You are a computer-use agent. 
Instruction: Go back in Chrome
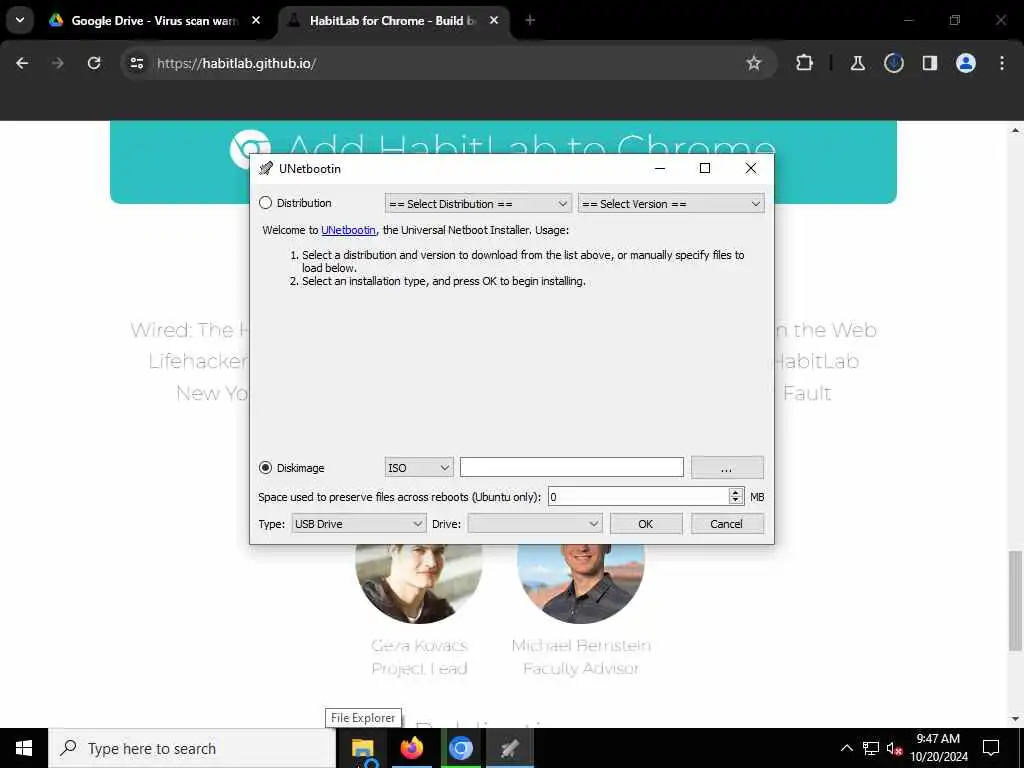click(x=22, y=63)
